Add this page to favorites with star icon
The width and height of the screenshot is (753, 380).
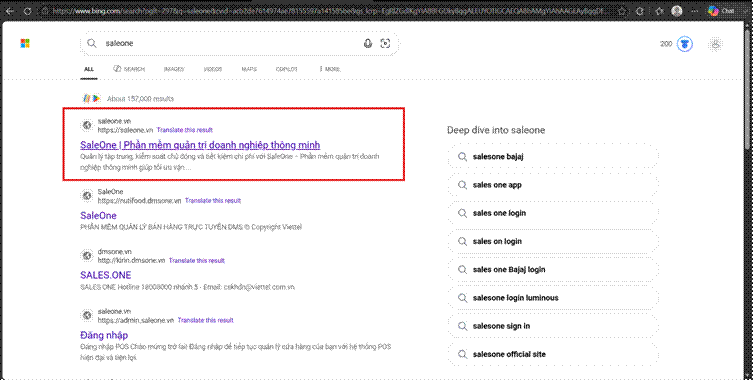click(x=622, y=11)
